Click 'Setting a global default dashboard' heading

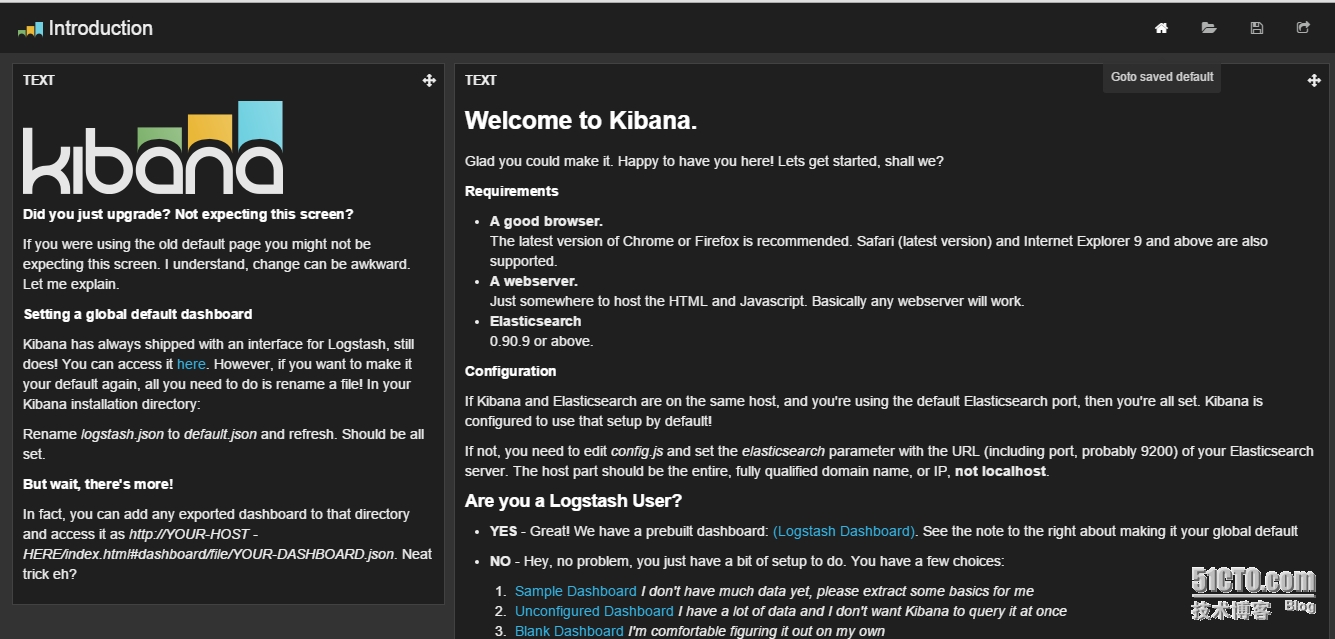tap(138, 314)
